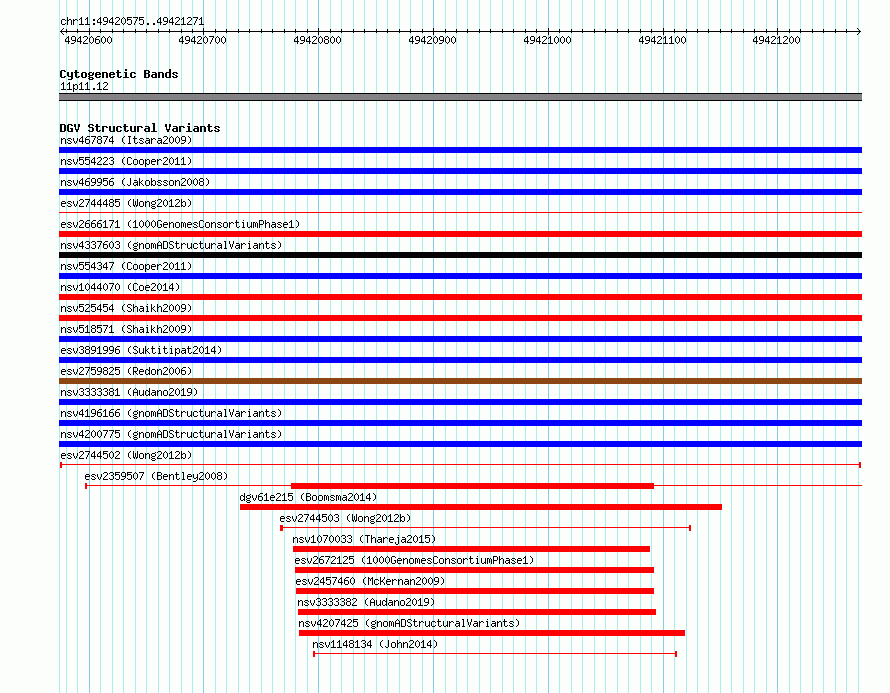Select esv2744503 (Wong2012b) label
The height and width of the screenshot is (693, 890).
tap(345, 518)
